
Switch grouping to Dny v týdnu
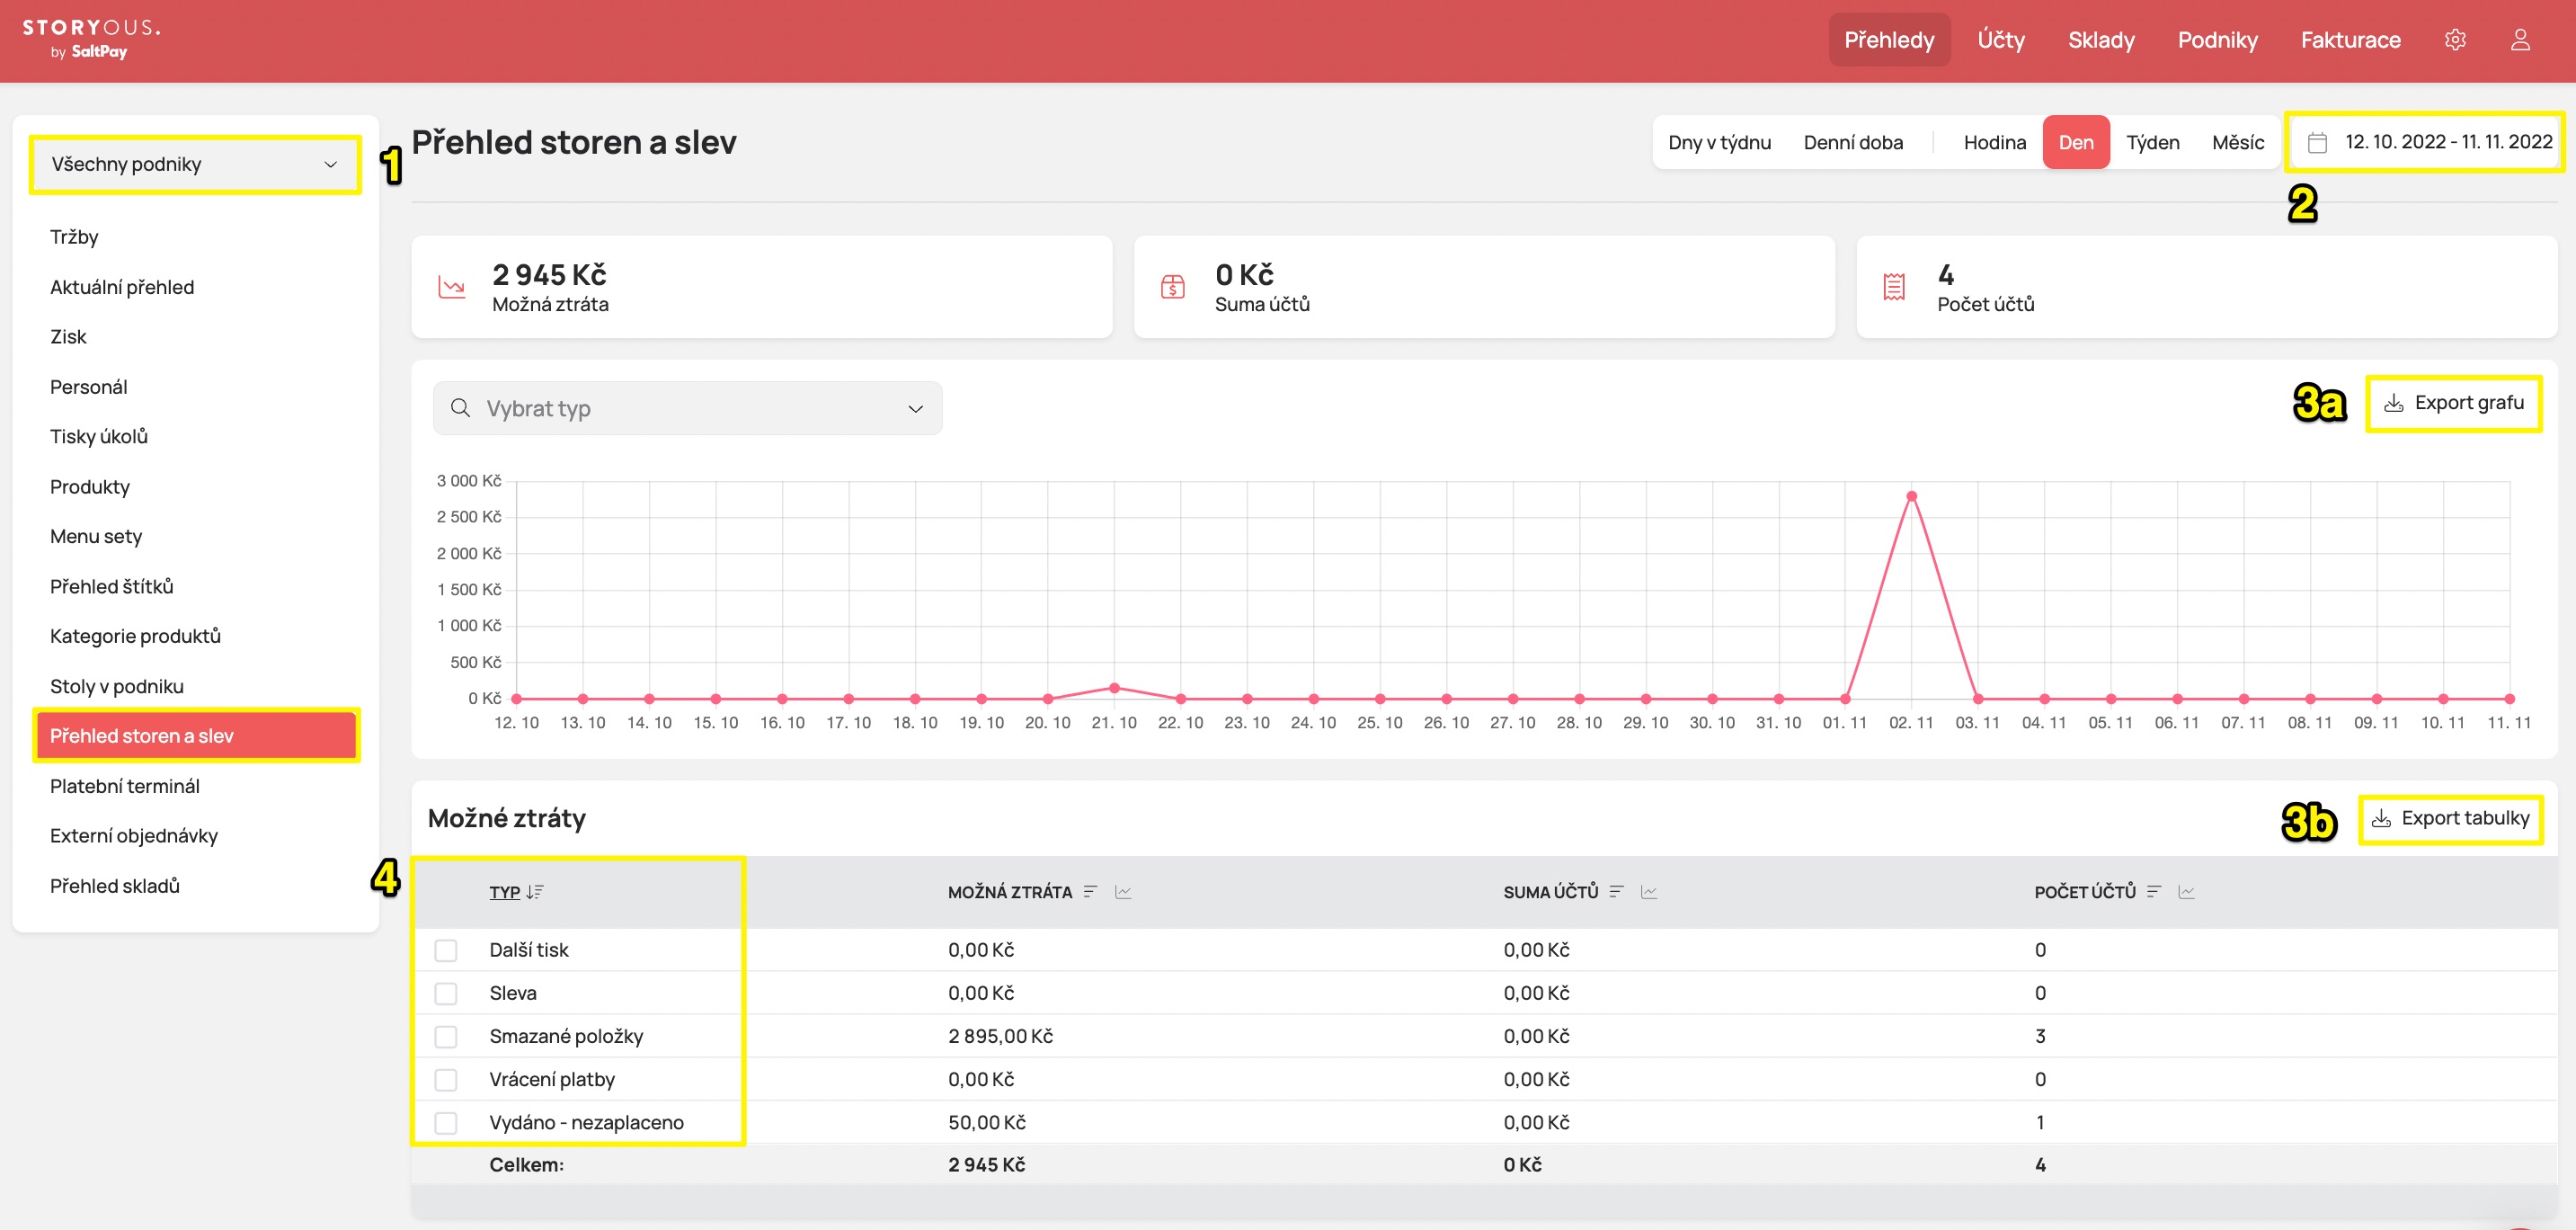point(1719,142)
